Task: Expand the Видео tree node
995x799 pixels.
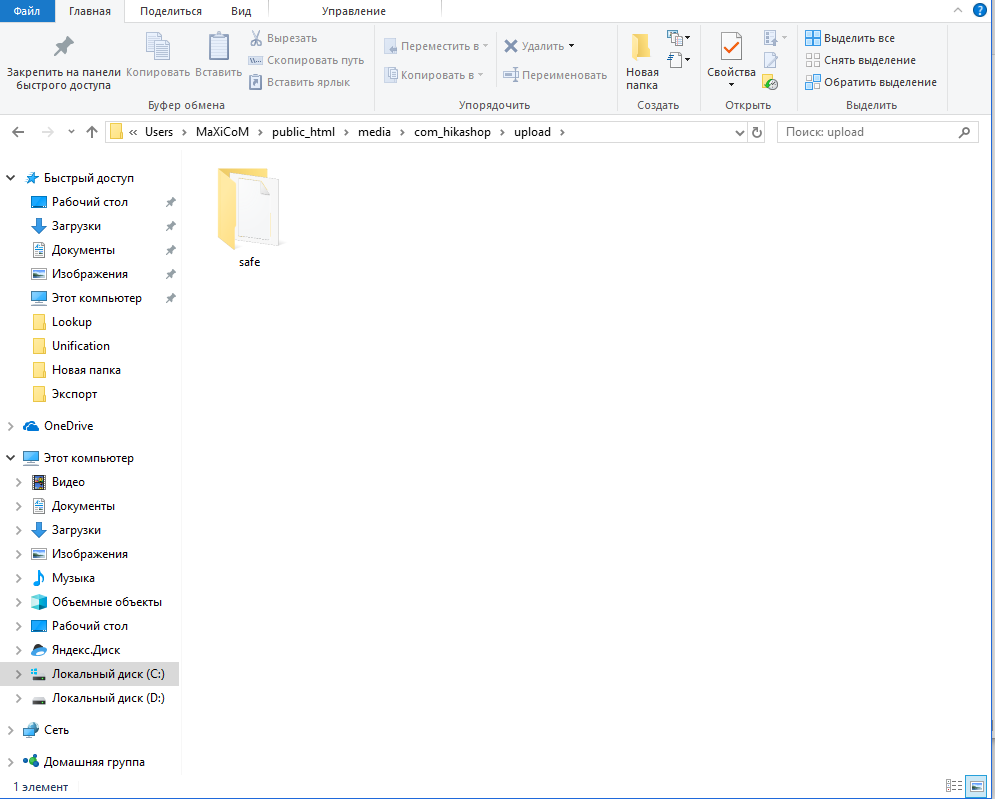Action: pos(19,482)
